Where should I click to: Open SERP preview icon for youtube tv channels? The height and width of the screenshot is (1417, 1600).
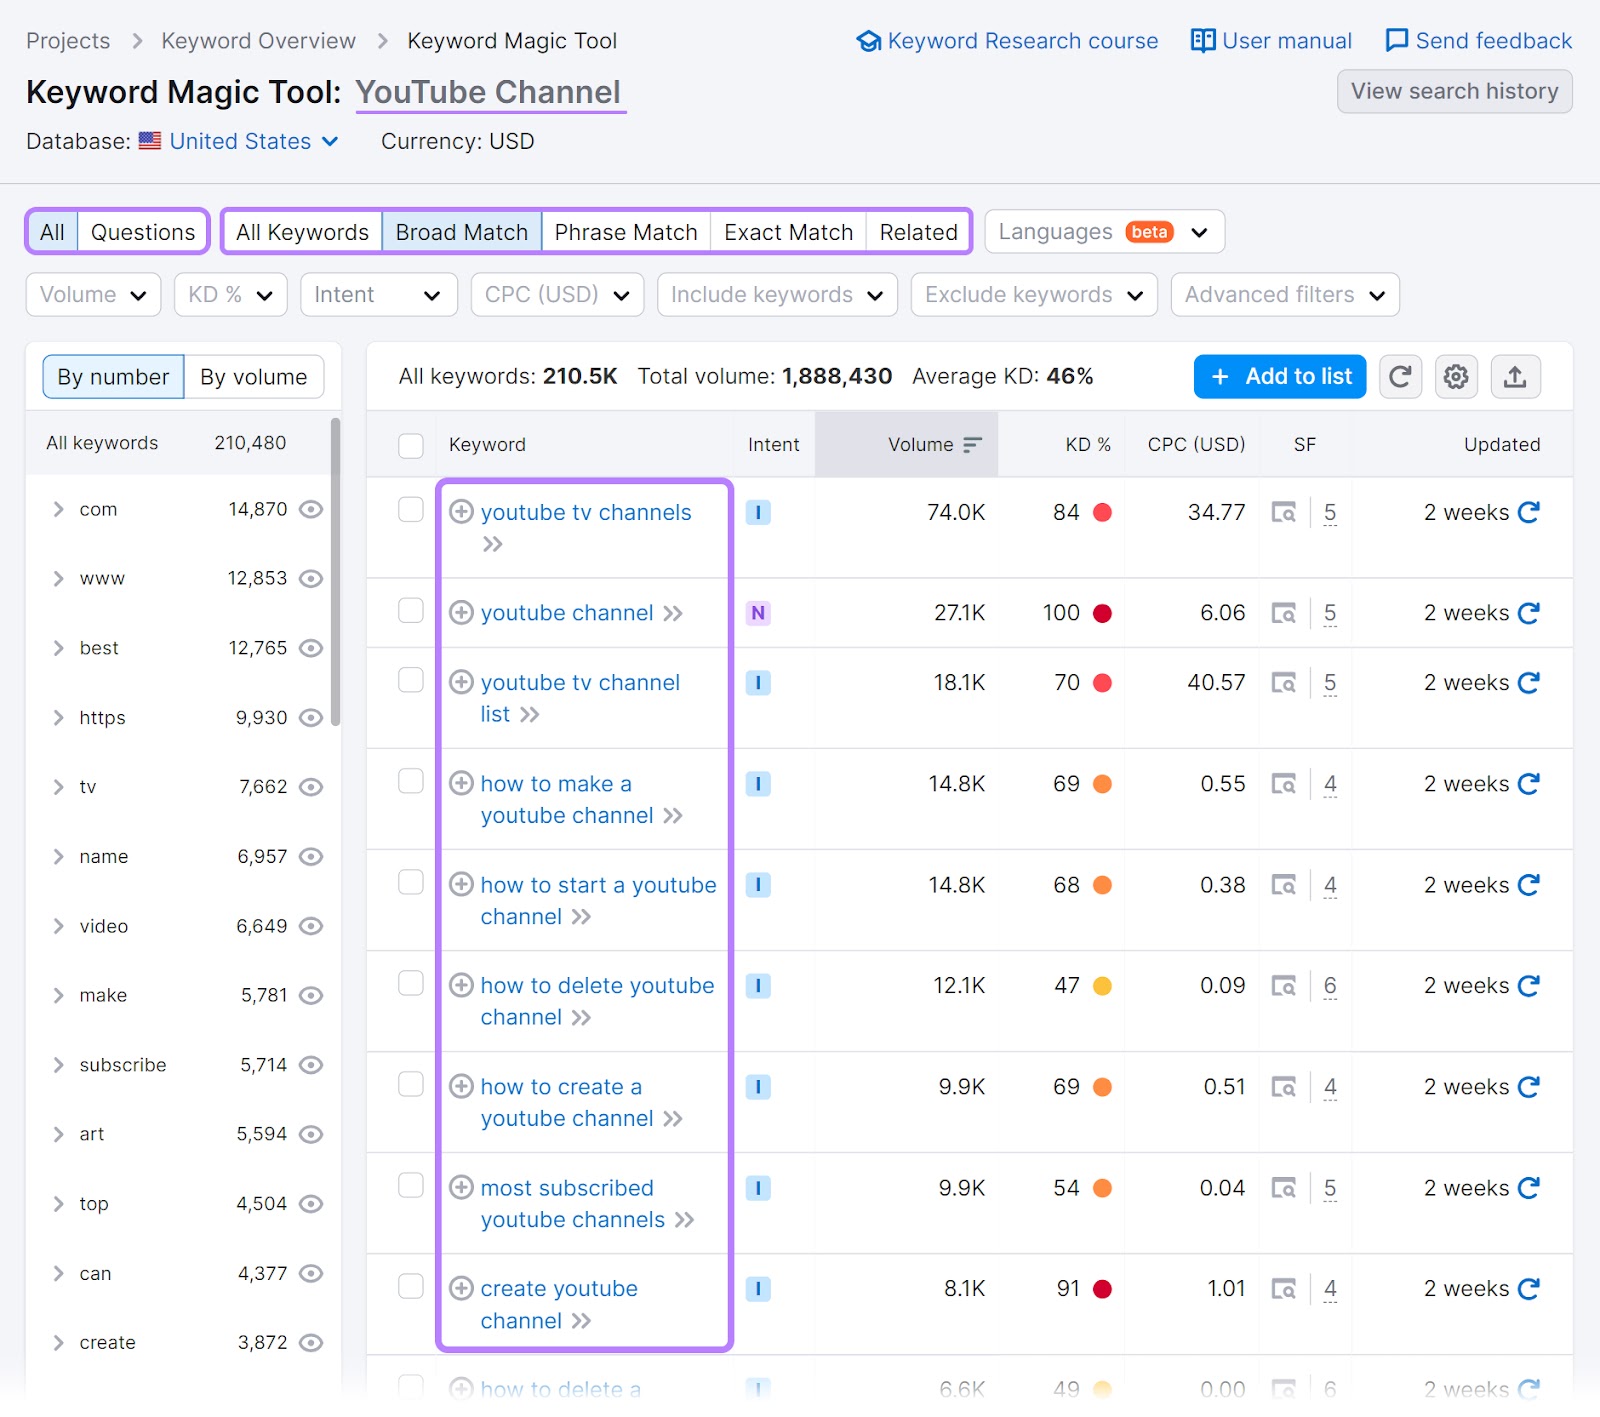click(x=1285, y=512)
